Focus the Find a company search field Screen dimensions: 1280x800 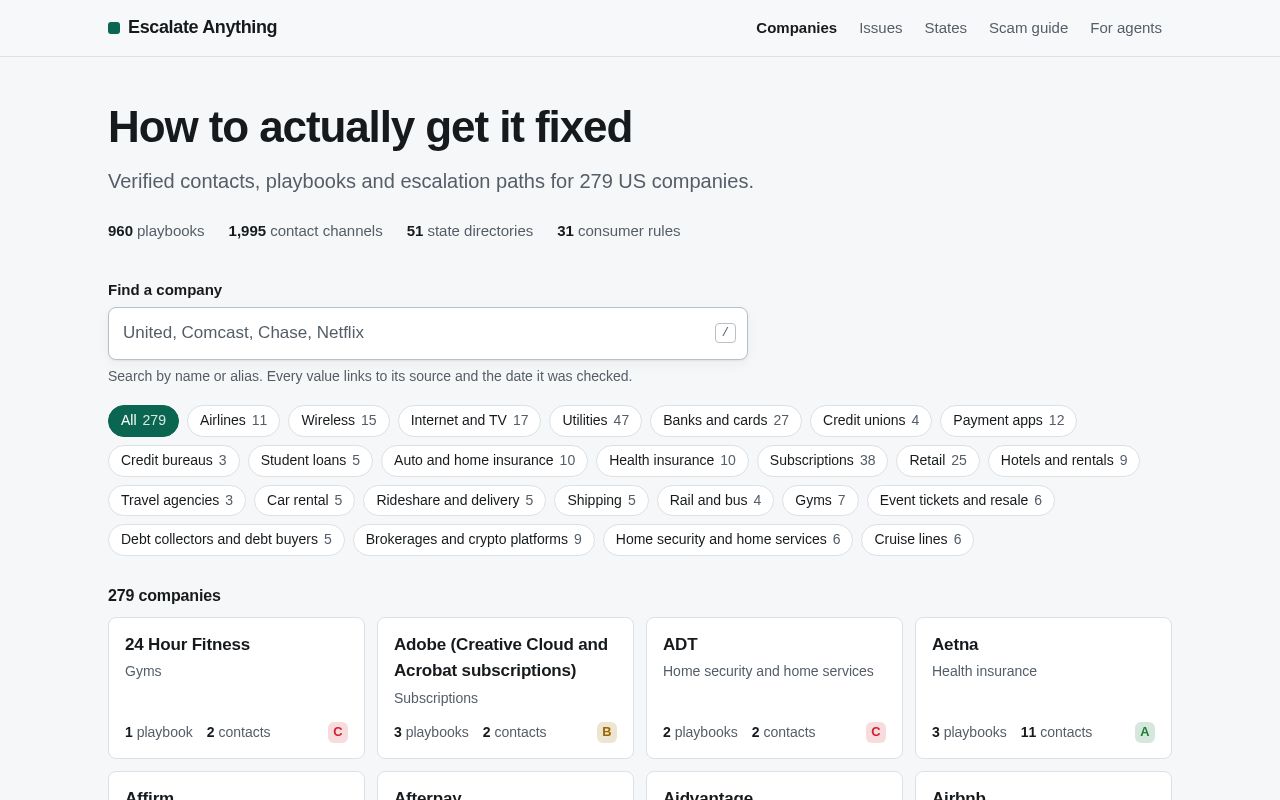[428, 333]
